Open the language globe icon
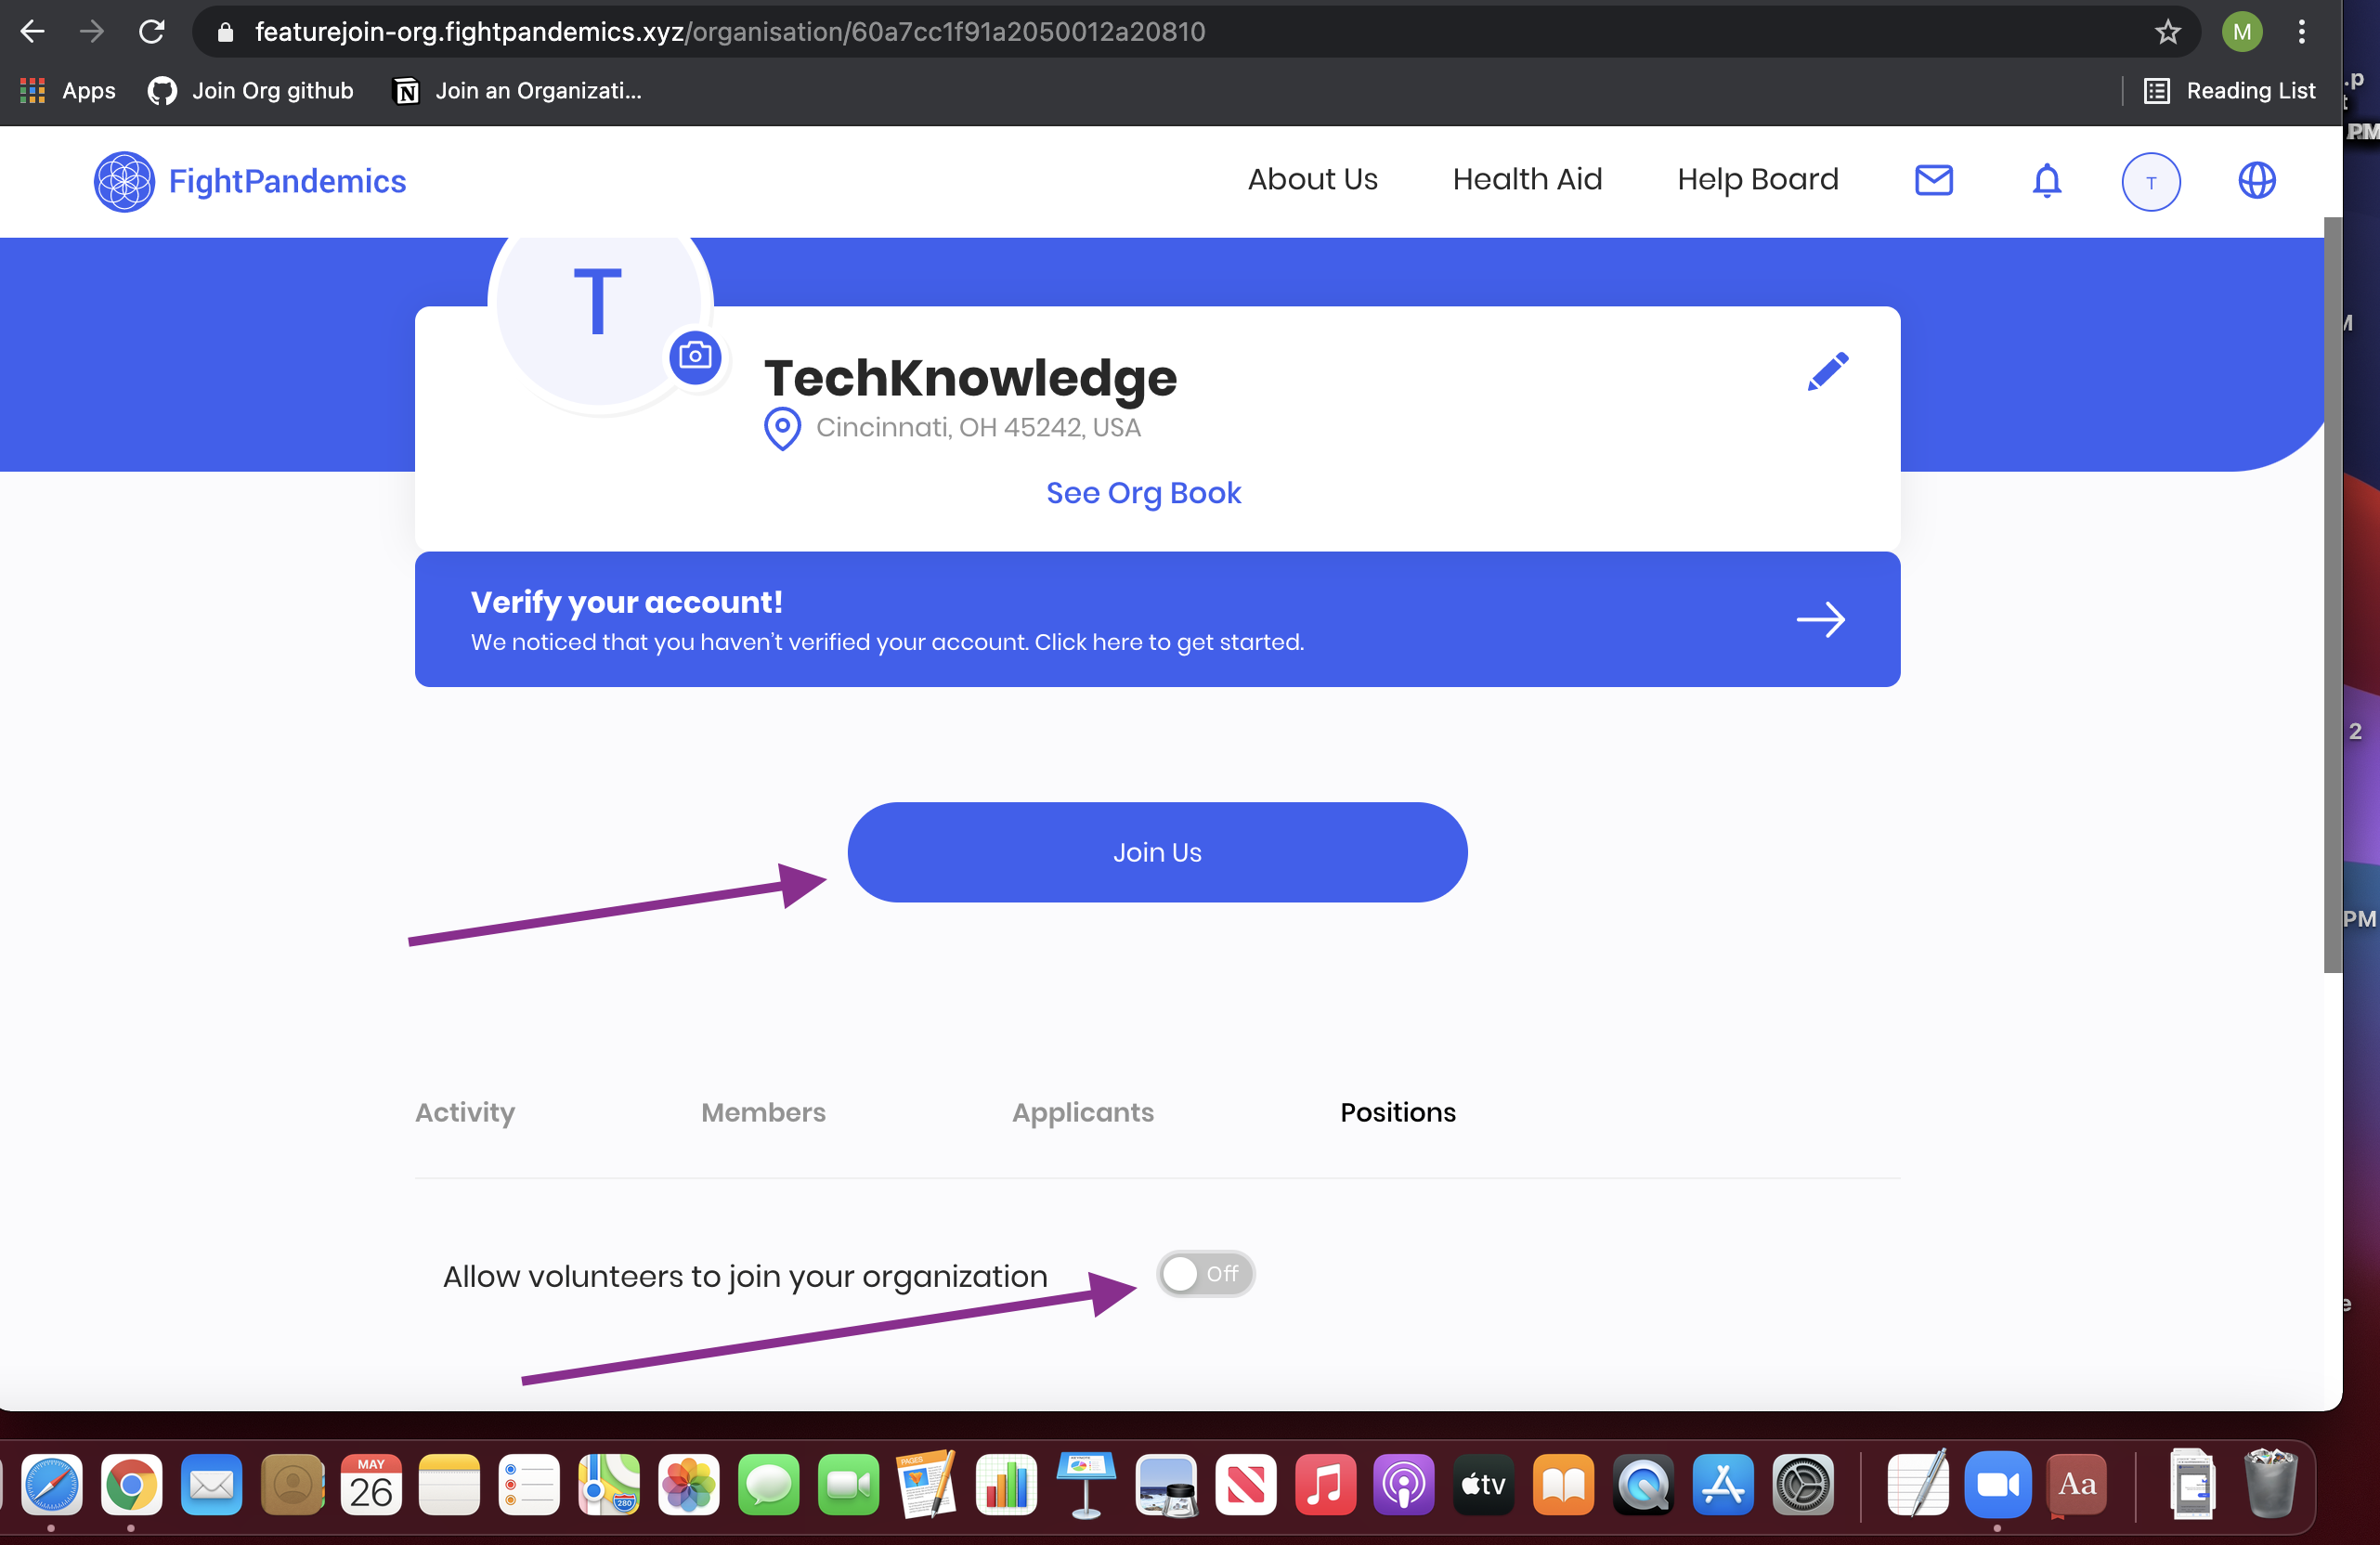Image resolution: width=2380 pixels, height=1545 pixels. click(x=2256, y=180)
